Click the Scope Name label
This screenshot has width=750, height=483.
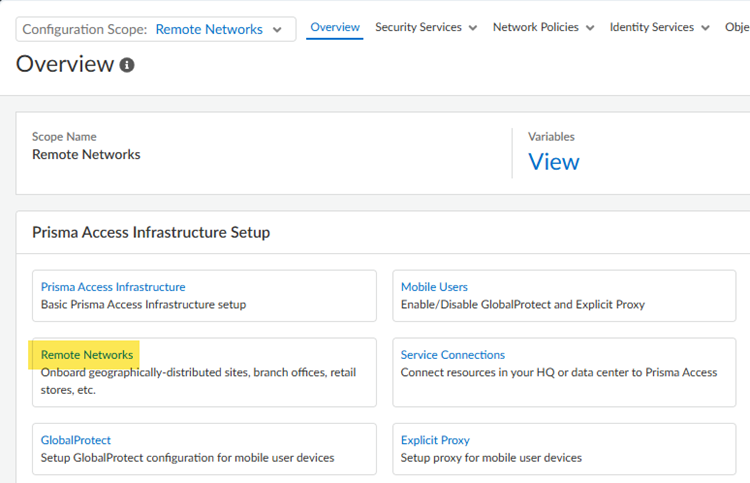64,137
